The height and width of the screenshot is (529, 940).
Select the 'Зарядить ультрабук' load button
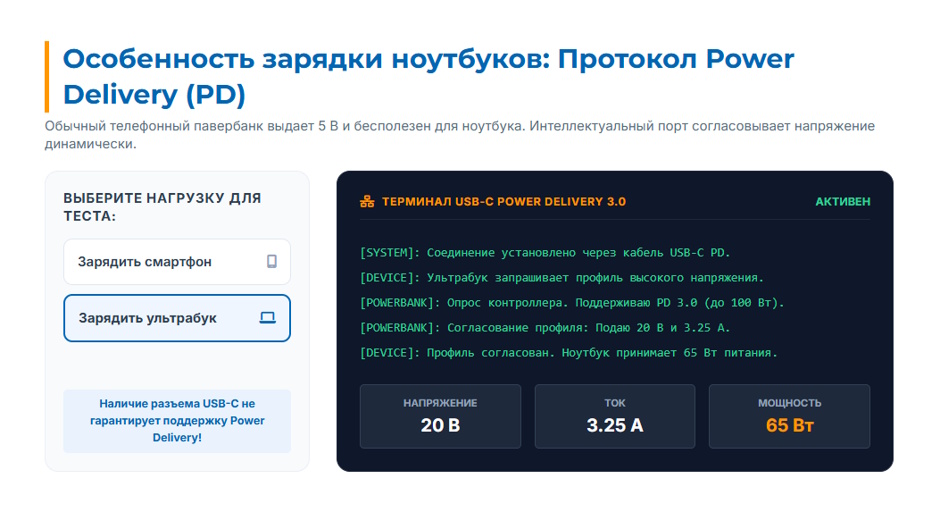177,318
